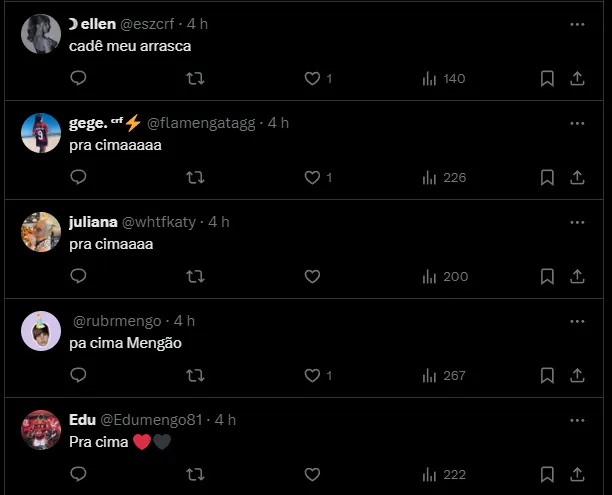The height and width of the screenshot is (495, 612).
Task: Open @rubrmengo tweet's more options menu
Action: point(577,321)
